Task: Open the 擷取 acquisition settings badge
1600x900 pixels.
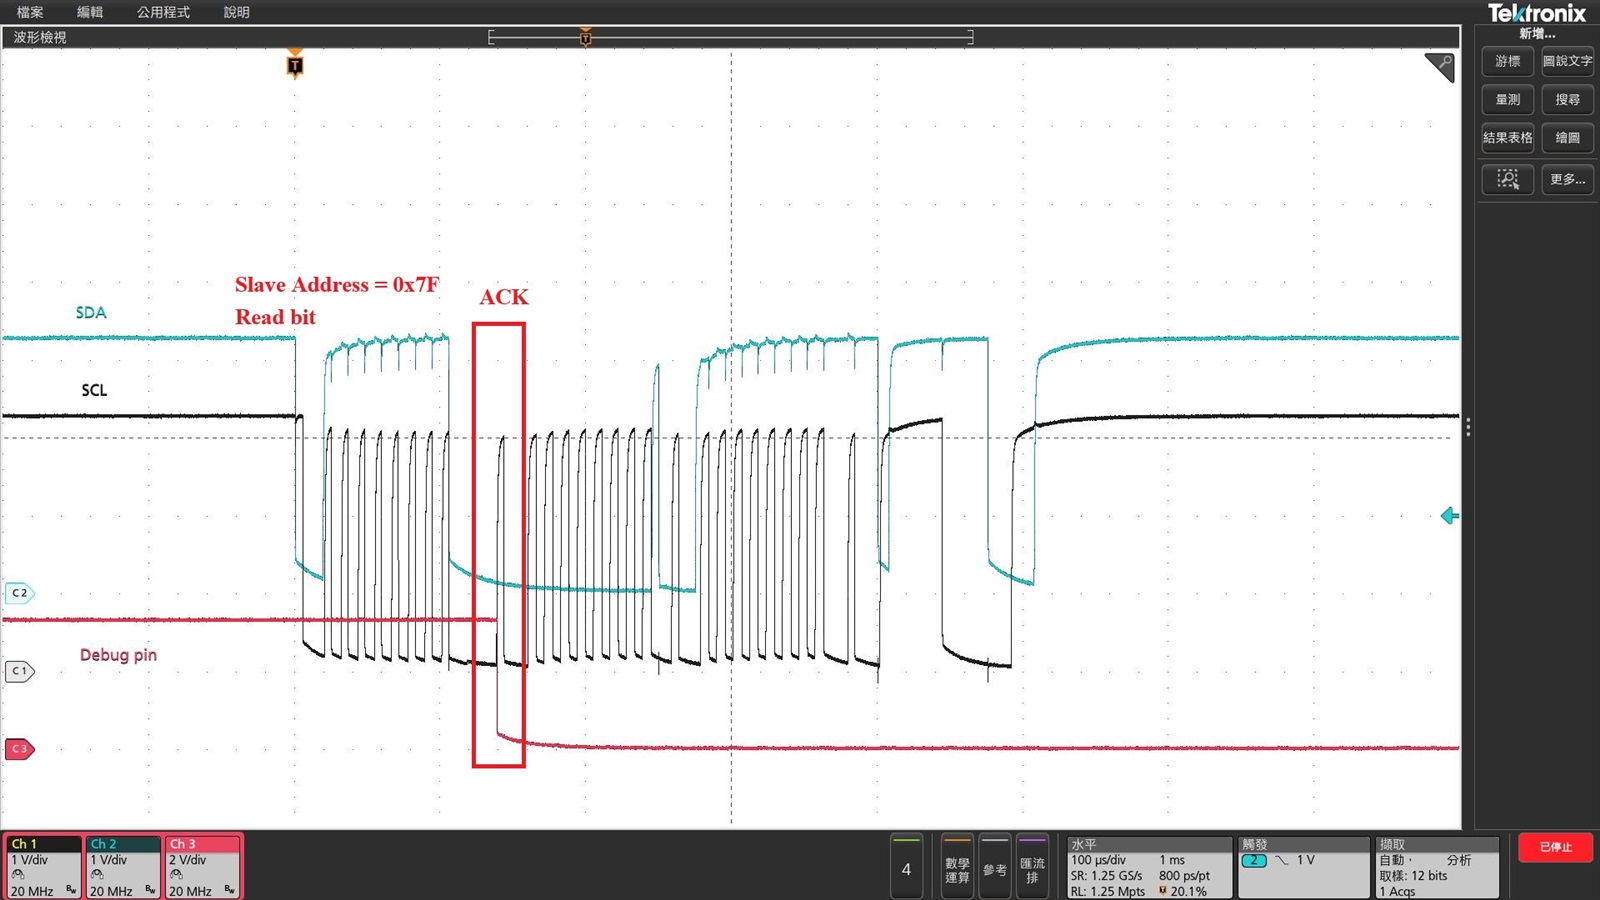Action: [x=1437, y=867]
